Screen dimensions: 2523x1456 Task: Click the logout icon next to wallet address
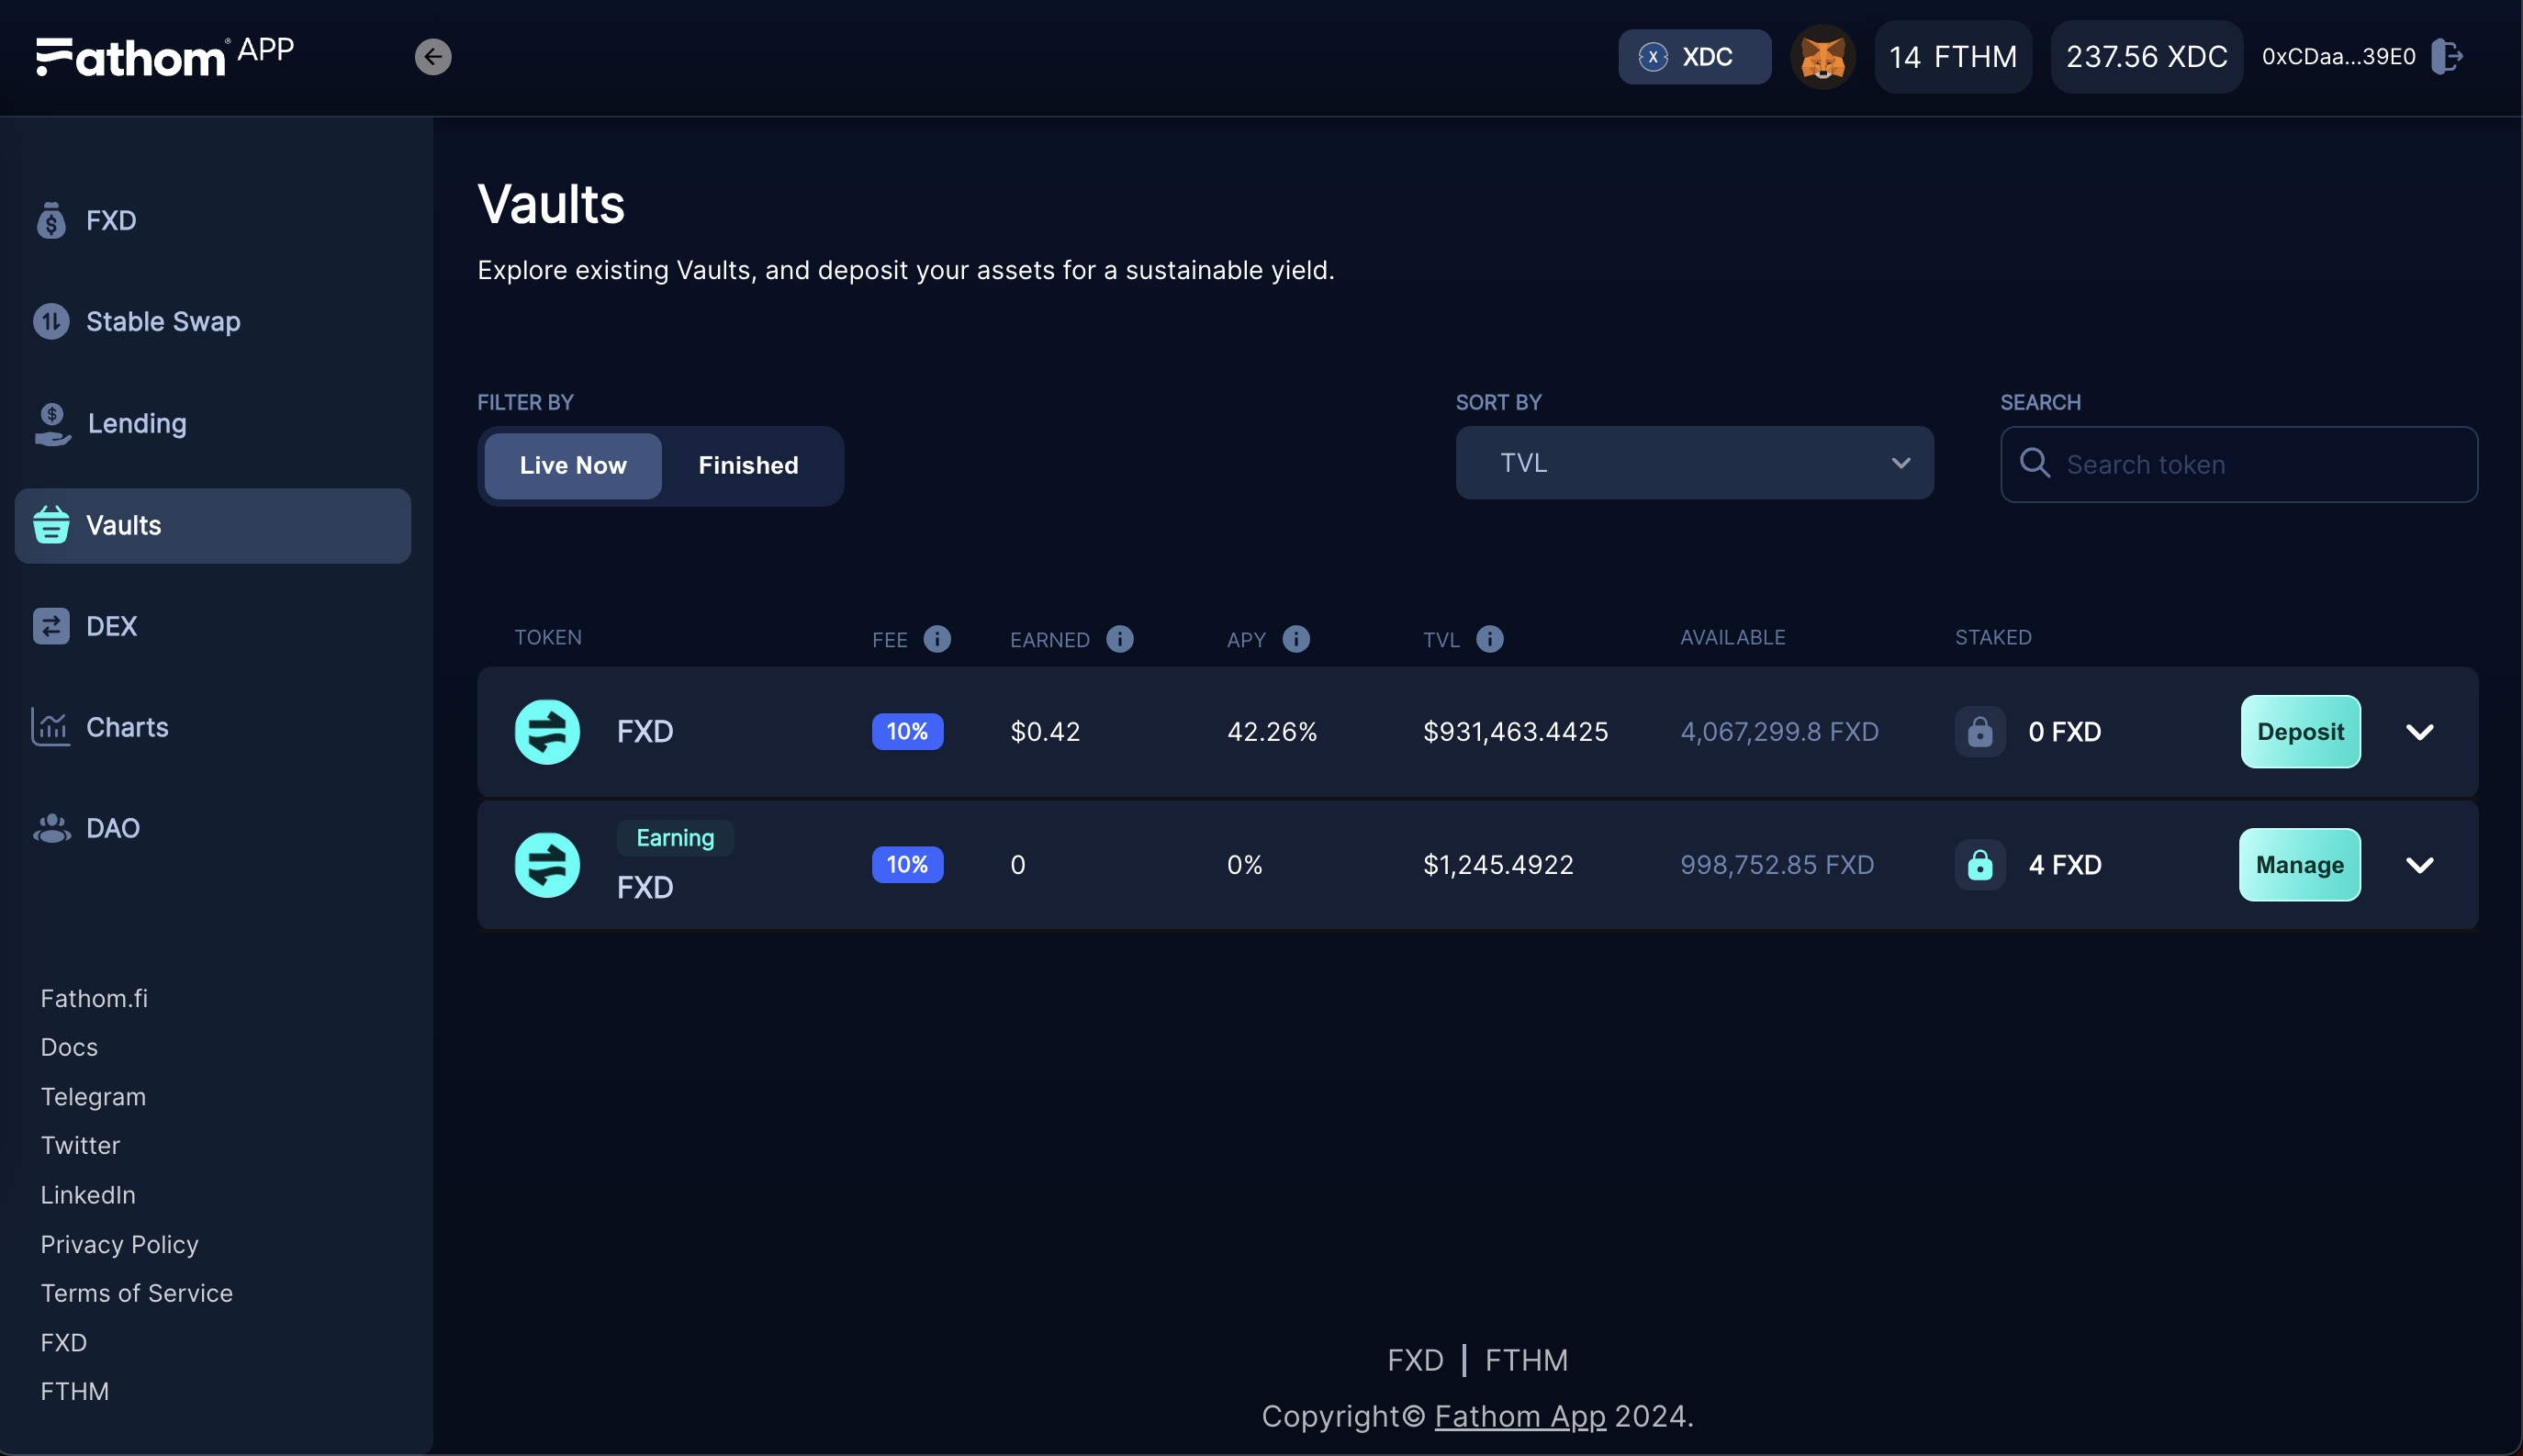2446,57
